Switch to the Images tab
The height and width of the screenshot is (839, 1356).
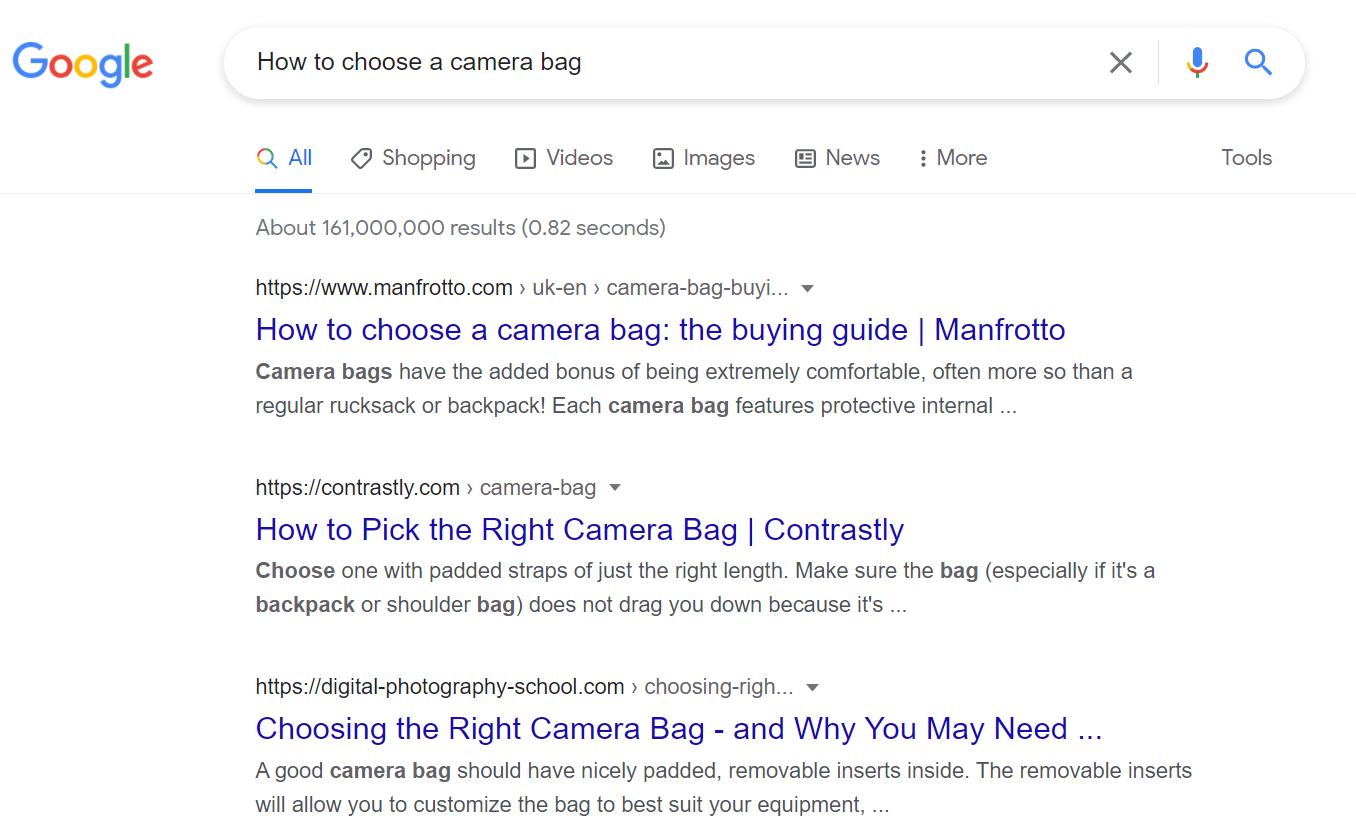(x=704, y=158)
